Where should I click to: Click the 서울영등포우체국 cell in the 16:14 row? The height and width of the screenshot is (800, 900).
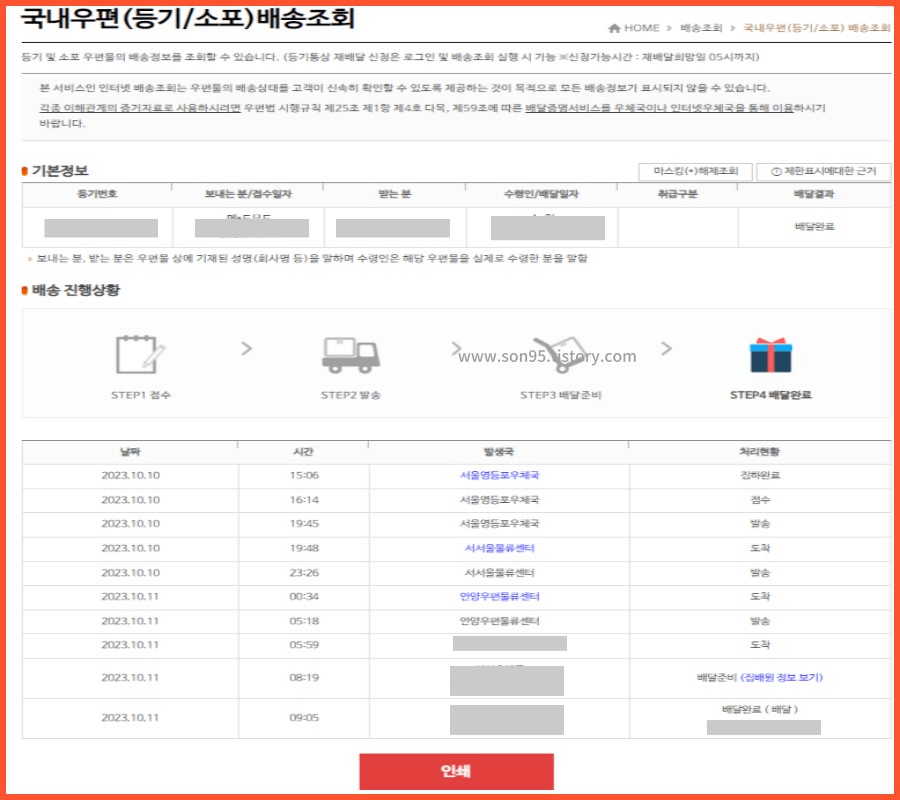pos(499,500)
